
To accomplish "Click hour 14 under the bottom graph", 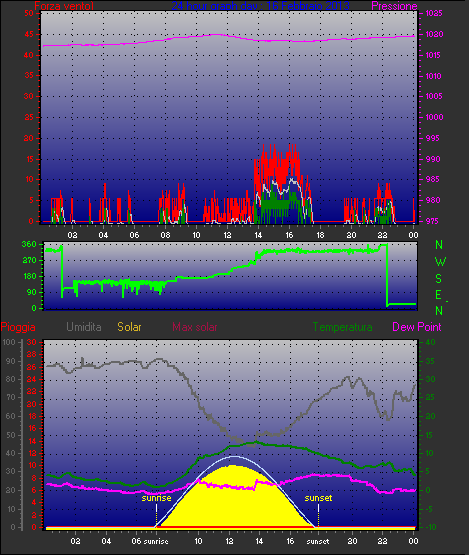I will pyautogui.click(x=259, y=541).
